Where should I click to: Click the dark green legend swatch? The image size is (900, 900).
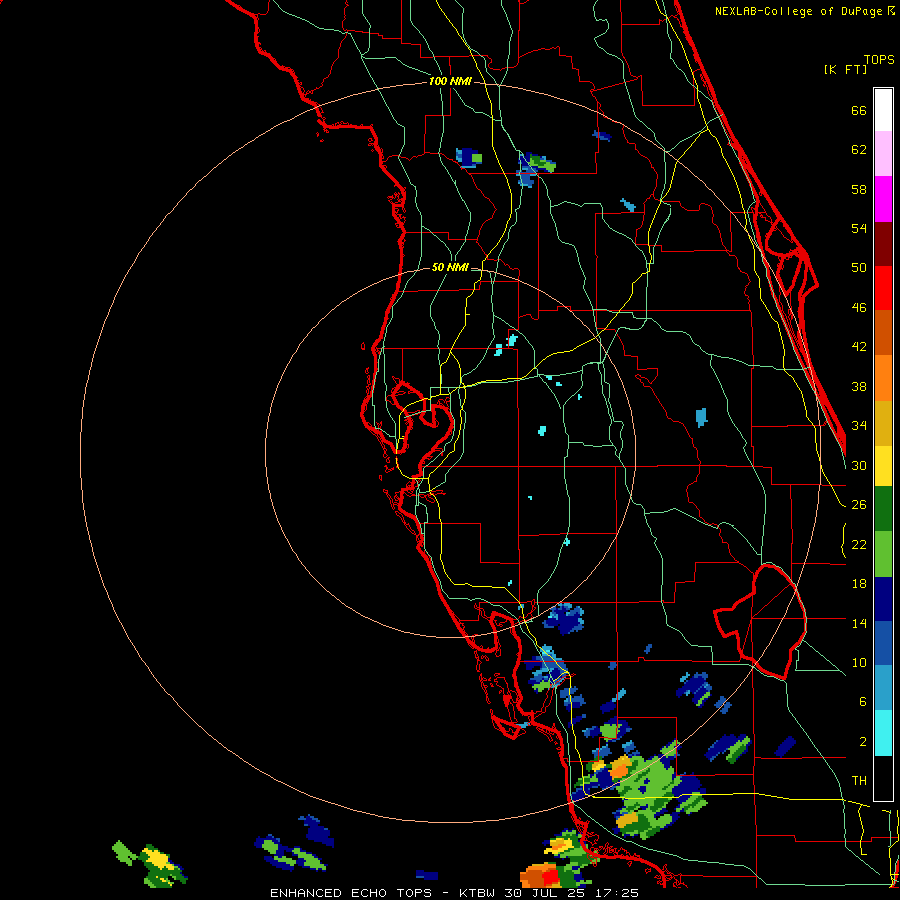[x=883, y=509]
